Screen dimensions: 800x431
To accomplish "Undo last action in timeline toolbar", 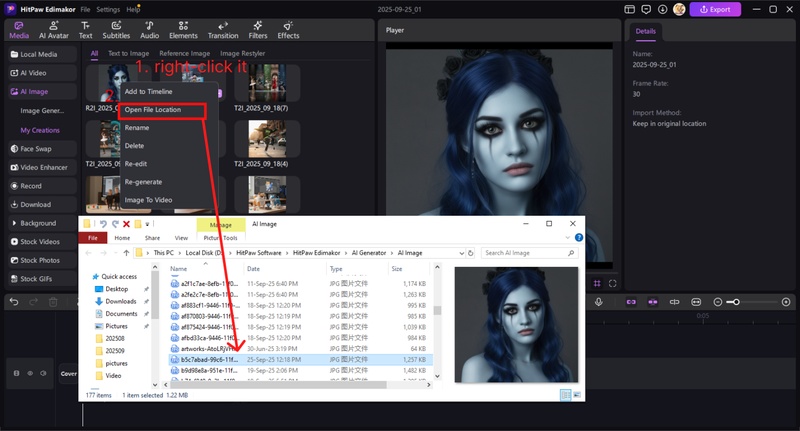I will [14, 302].
